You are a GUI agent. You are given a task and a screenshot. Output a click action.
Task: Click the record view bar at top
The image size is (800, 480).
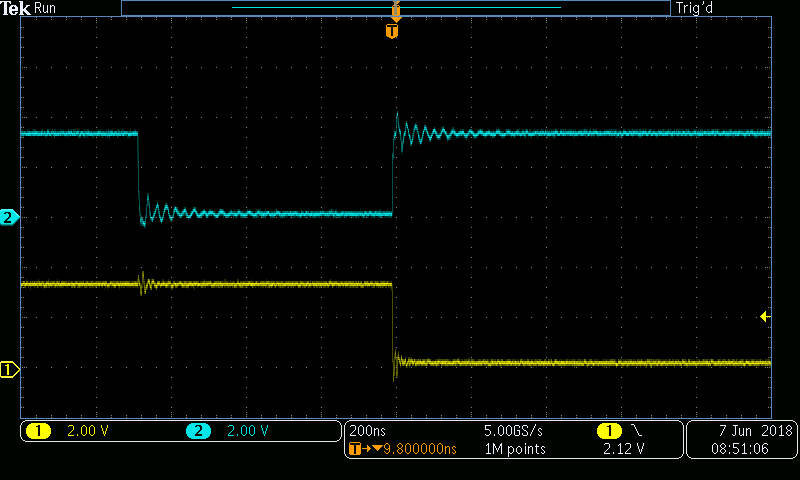click(x=395, y=8)
